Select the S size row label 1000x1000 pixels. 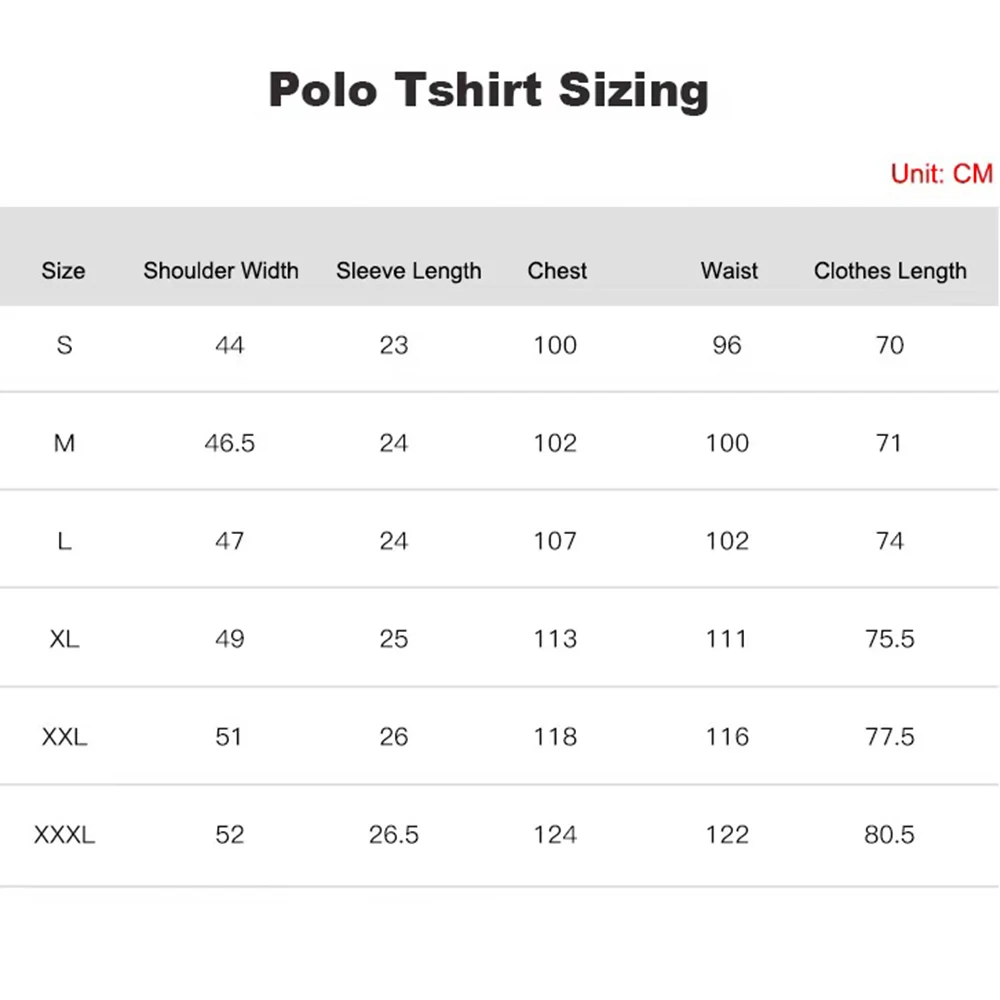point(64,346)
